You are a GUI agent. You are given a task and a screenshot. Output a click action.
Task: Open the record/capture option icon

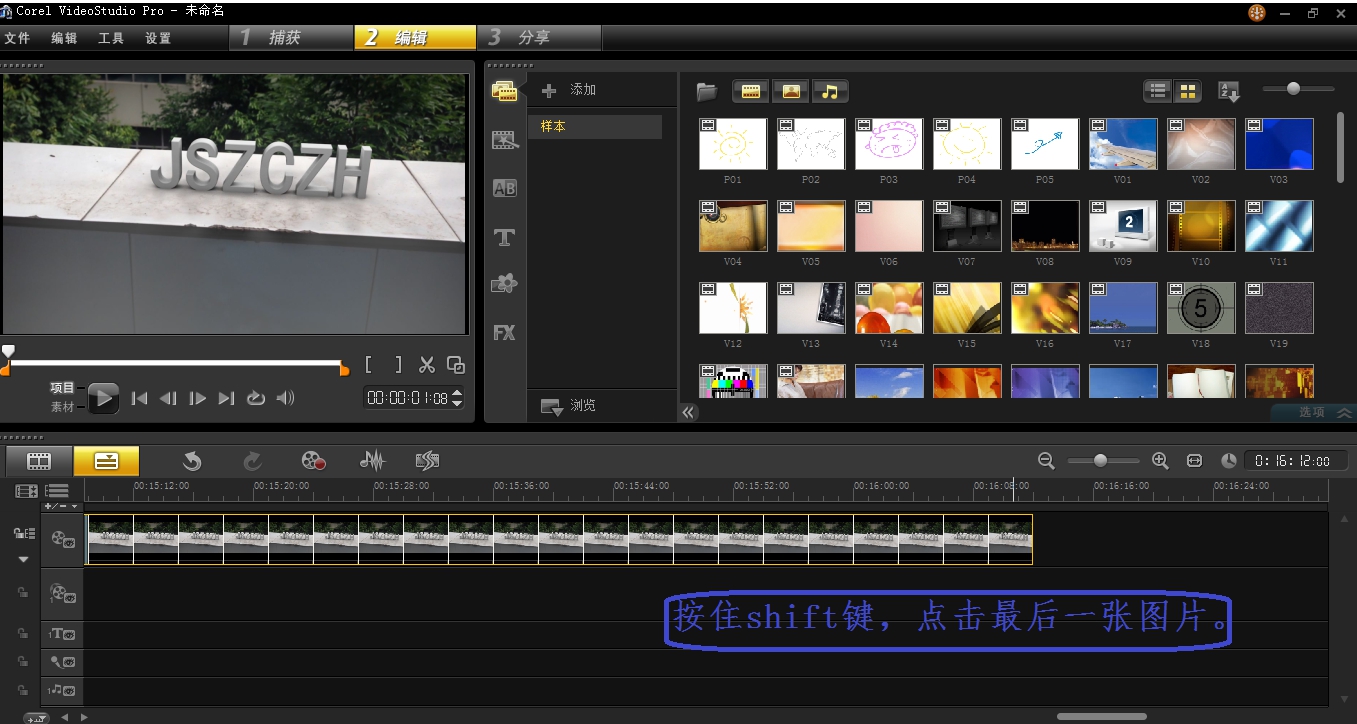314,461
